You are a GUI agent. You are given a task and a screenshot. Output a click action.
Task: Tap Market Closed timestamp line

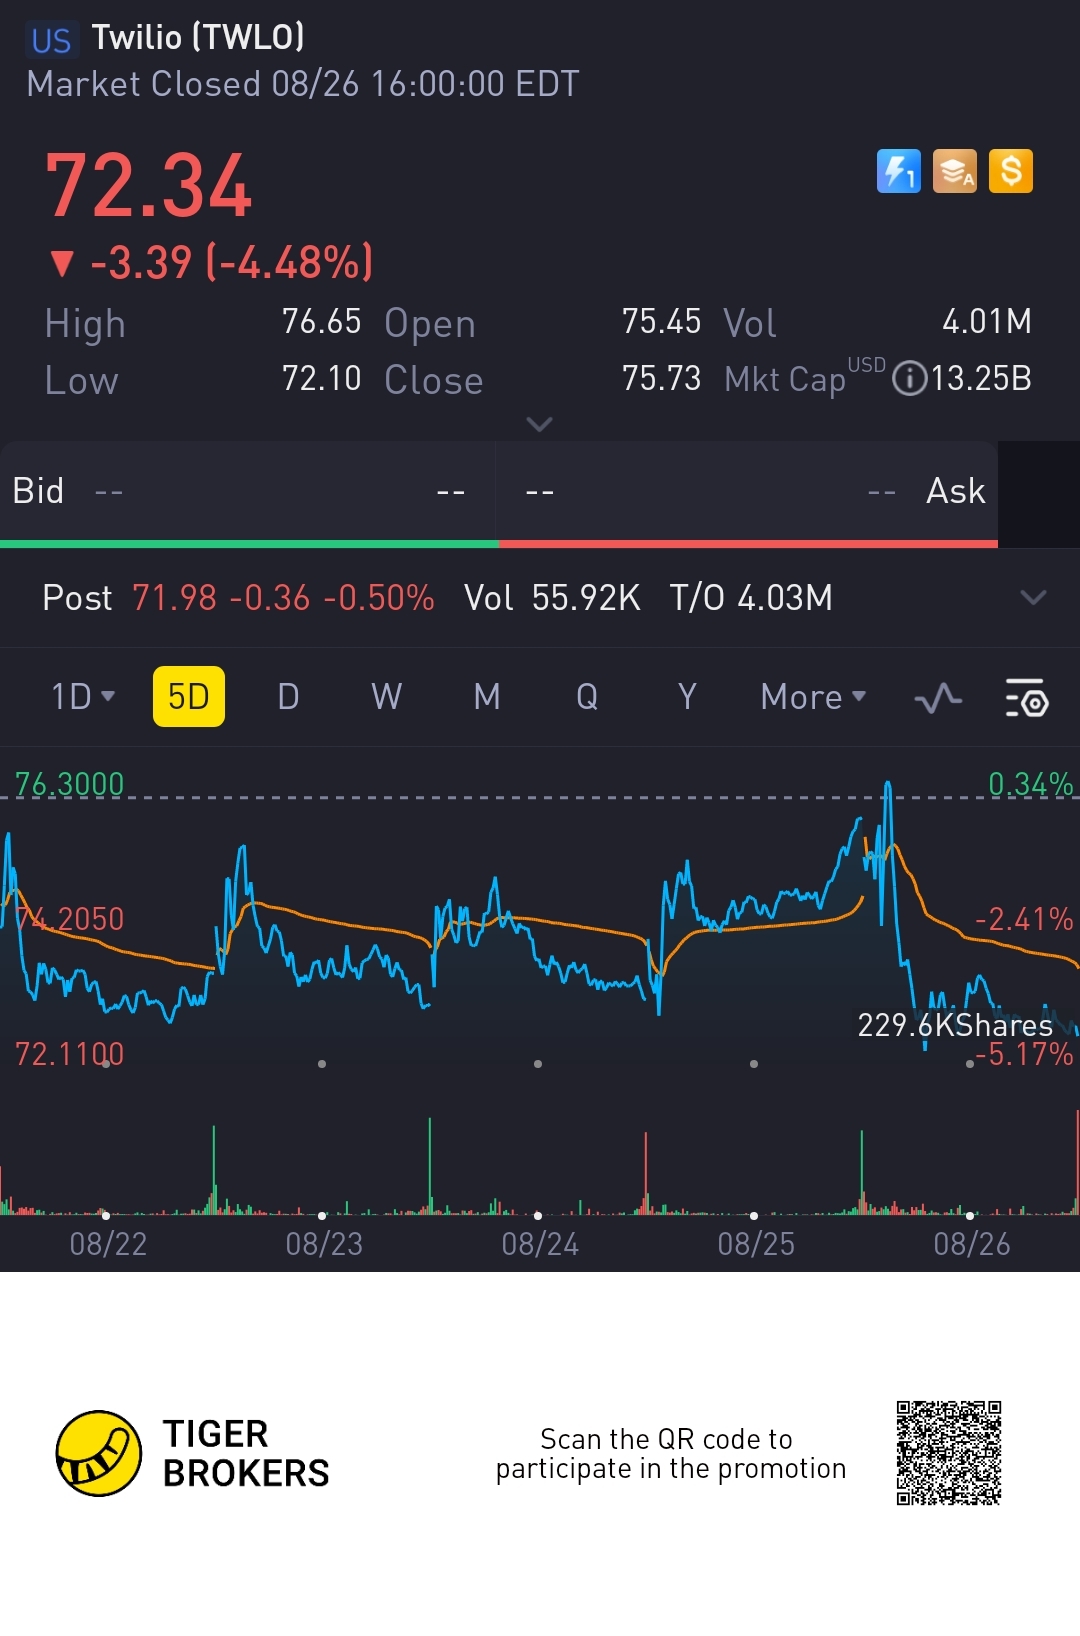303,84
